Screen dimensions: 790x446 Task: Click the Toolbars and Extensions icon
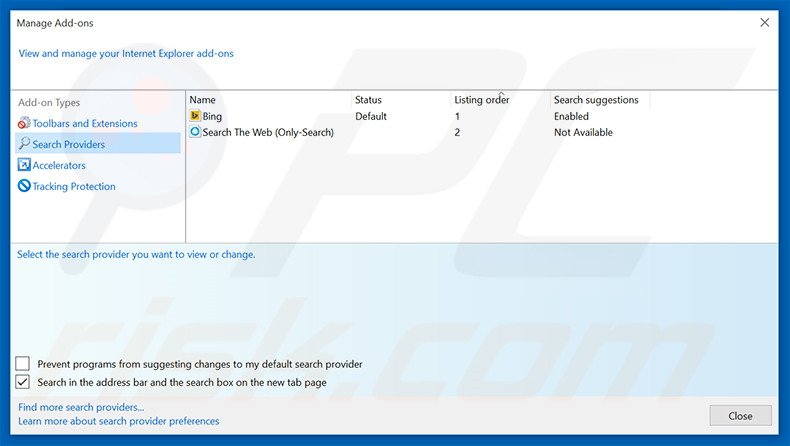coord(24,123)
